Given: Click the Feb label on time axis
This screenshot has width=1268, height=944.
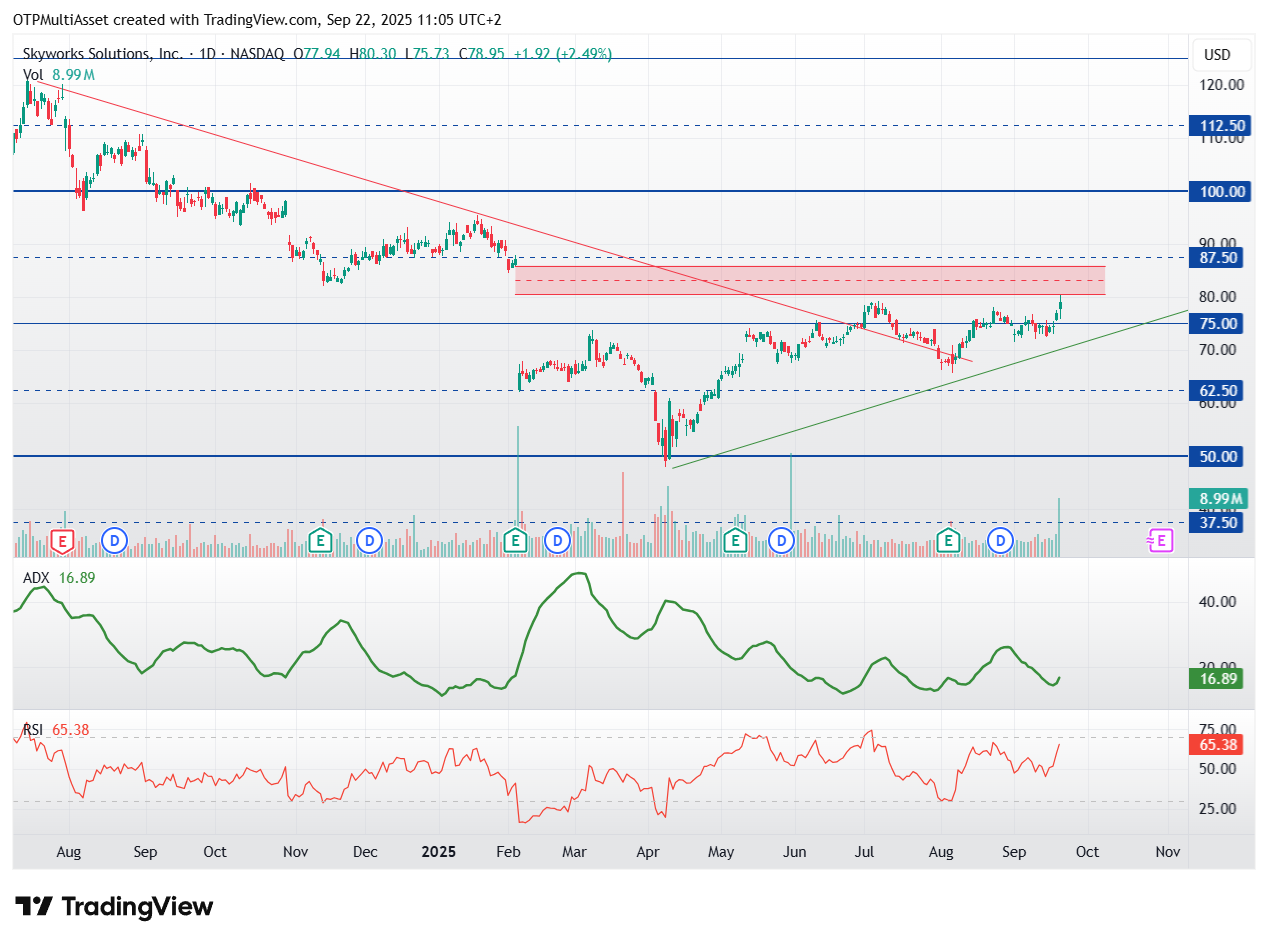Looking at the screenshot, I should point(508,852).
